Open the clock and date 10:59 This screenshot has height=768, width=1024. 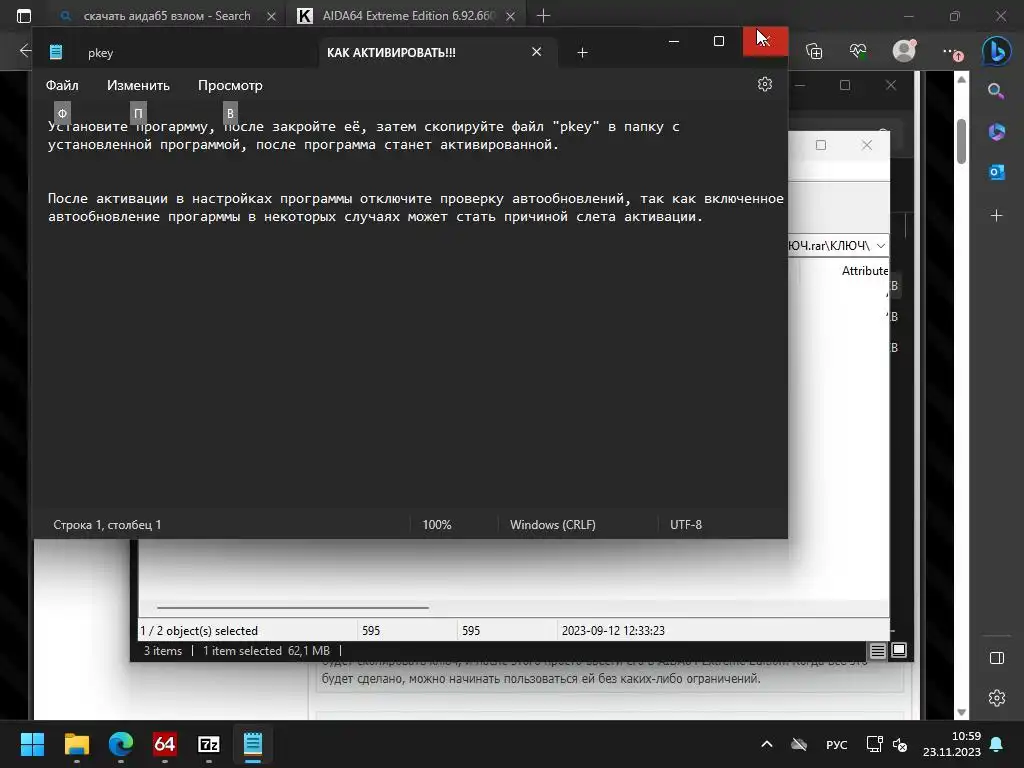952,744
